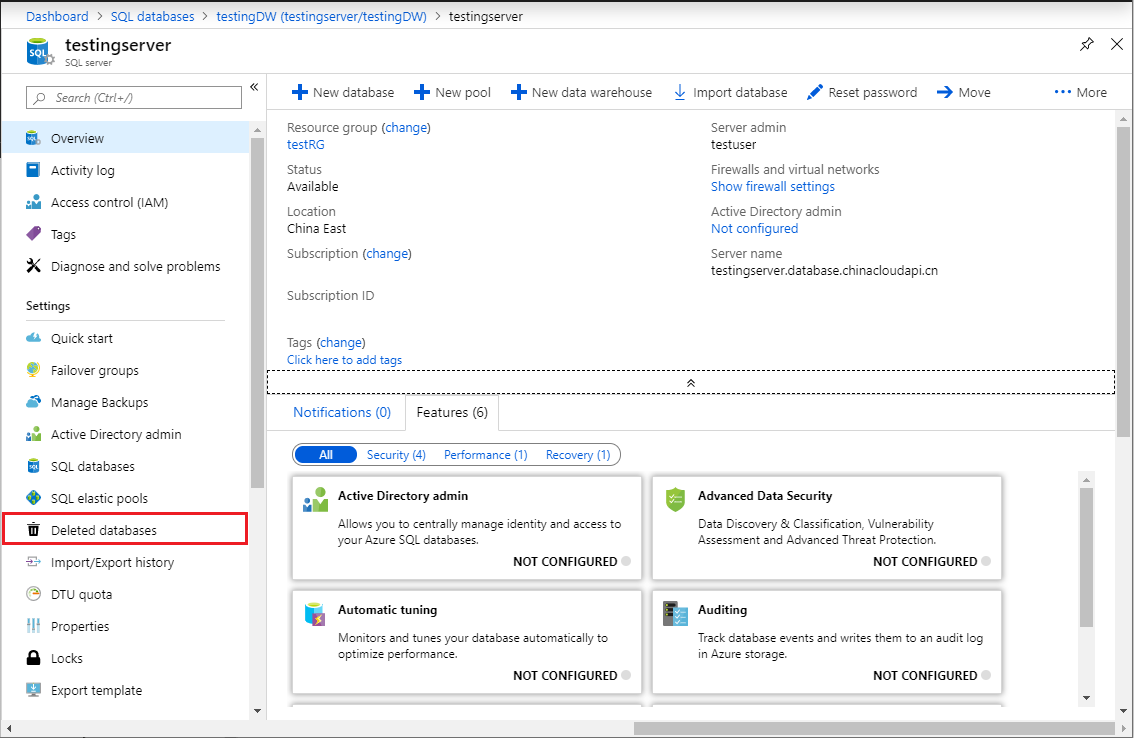Click the Overview icon in sidebar

pos(33,138)
